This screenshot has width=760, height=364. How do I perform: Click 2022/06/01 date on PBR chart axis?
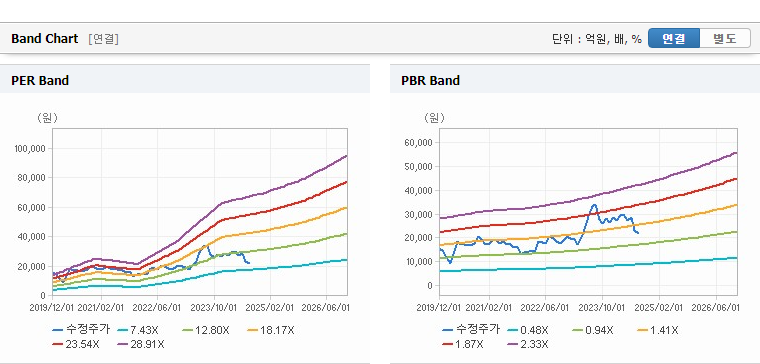pos(546,308)
